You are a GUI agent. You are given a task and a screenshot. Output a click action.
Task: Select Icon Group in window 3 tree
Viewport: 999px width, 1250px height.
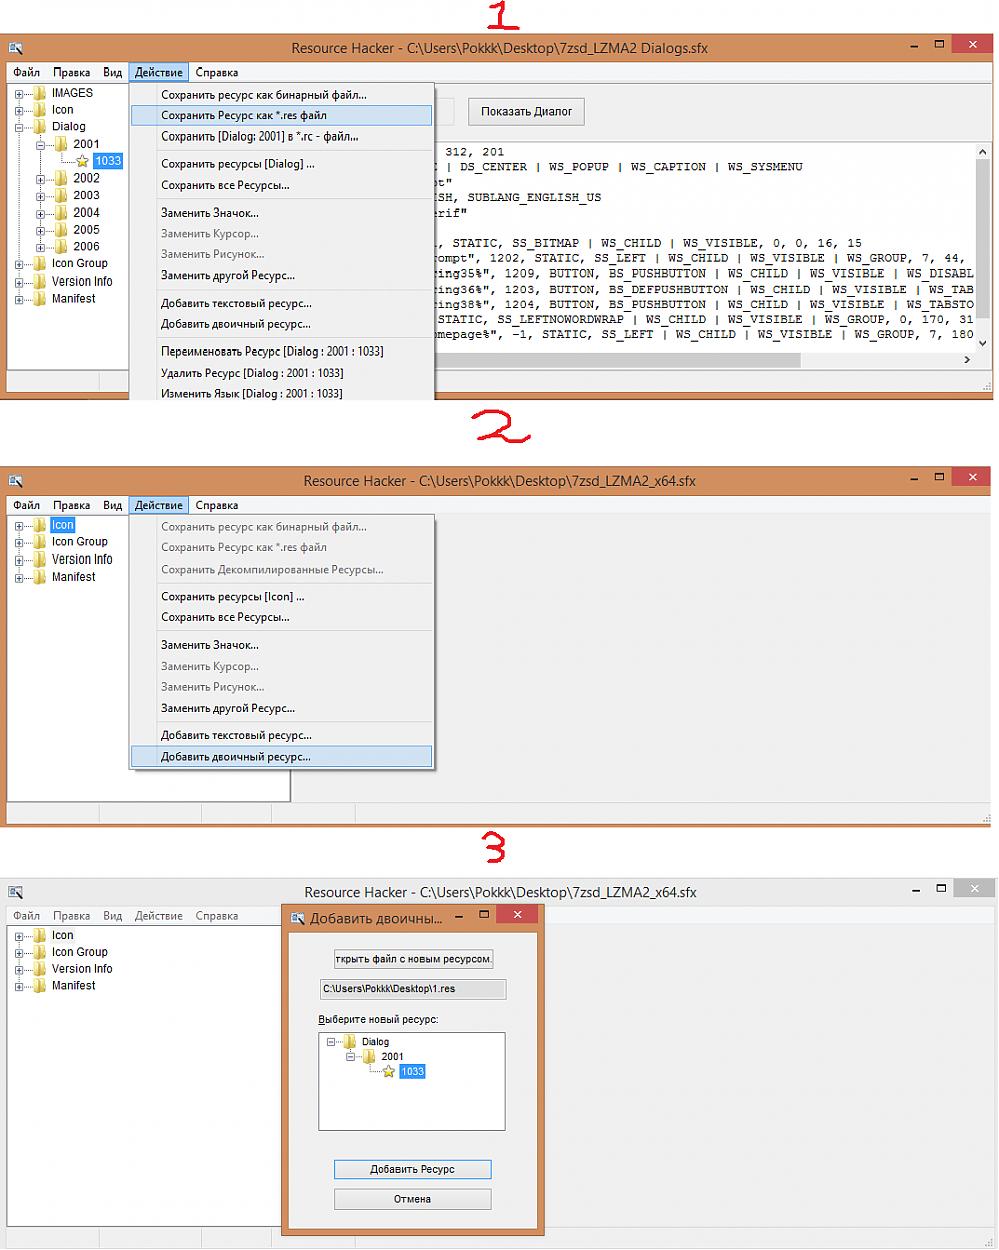pyautogui.click(x=80, y=952)
